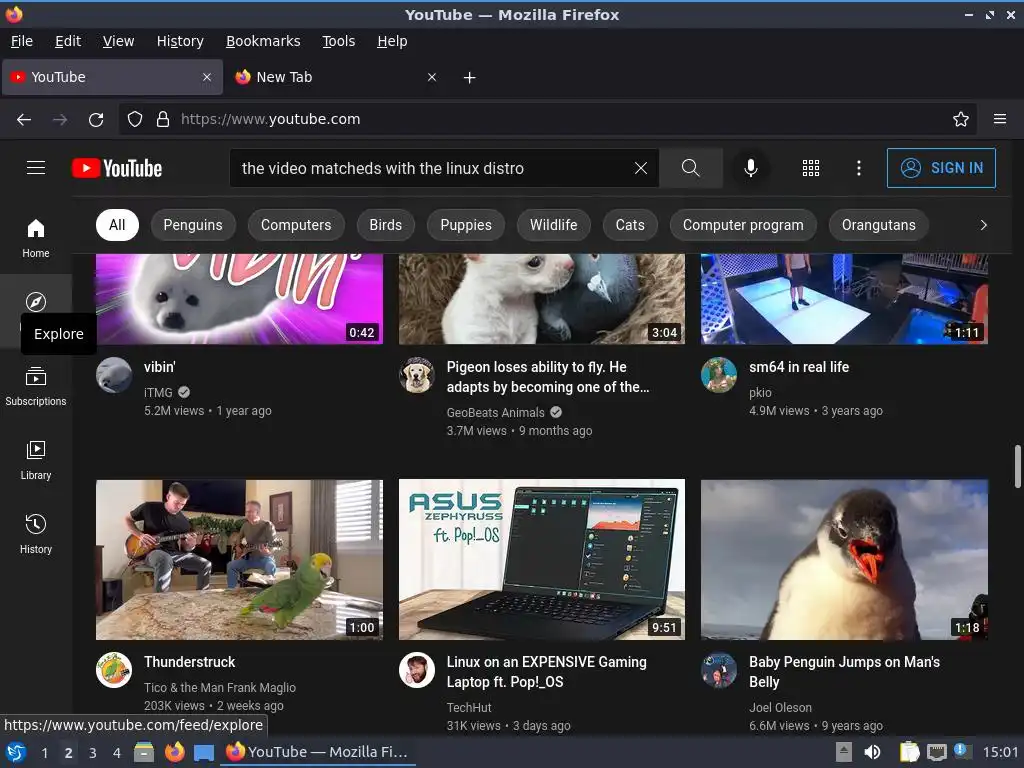Open the History menu in the menu bar

click(x=180, y=41)
